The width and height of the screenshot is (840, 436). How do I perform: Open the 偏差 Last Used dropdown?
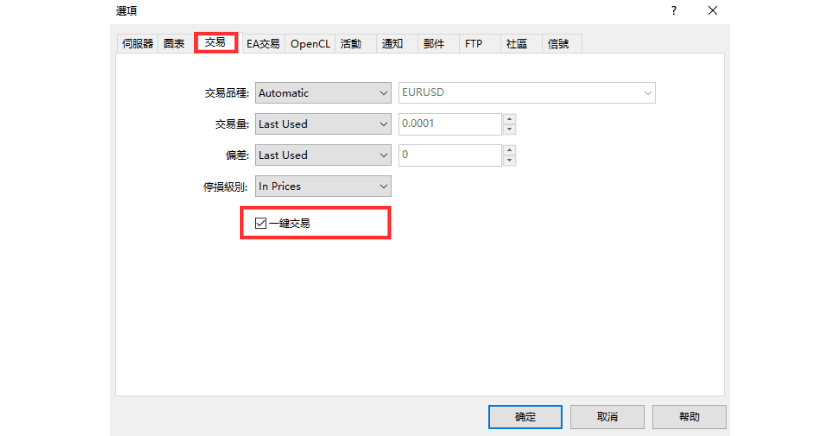(x=323, y=155)
